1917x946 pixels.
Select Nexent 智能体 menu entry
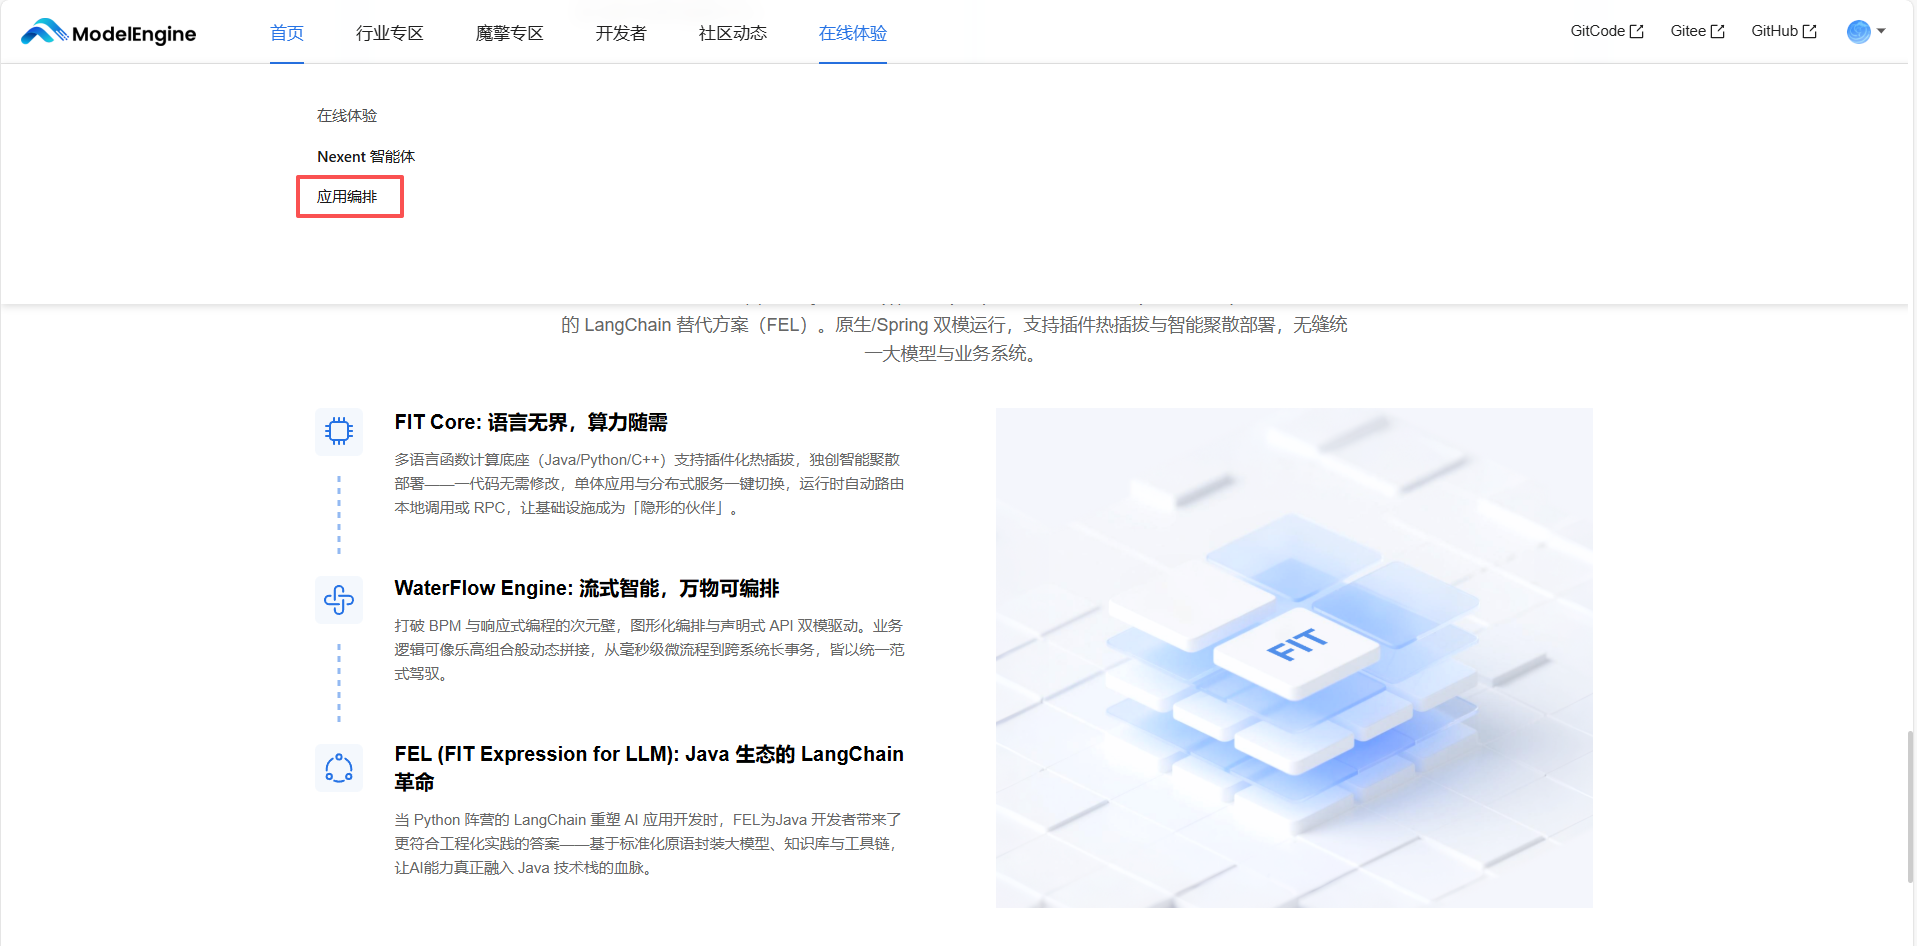tap(366, 156)
